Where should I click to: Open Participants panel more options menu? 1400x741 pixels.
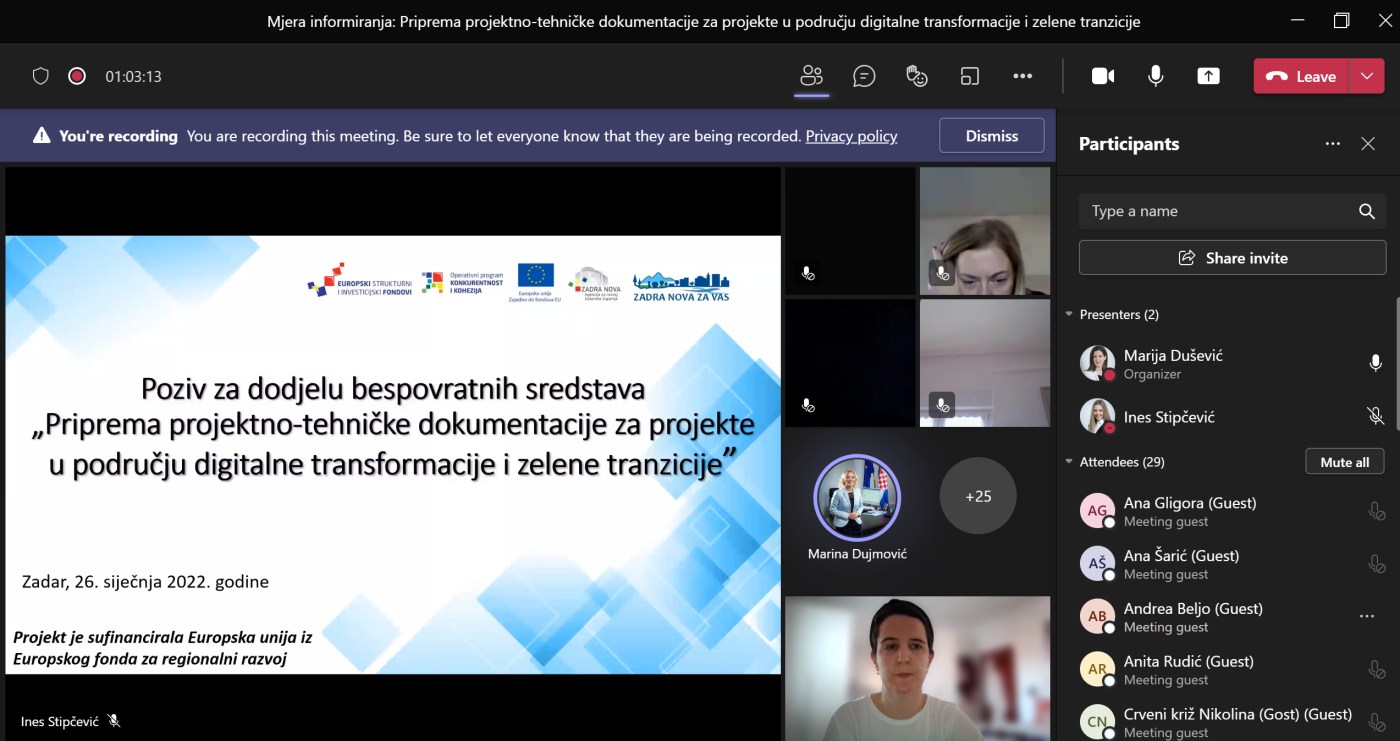pos(1332,144)
